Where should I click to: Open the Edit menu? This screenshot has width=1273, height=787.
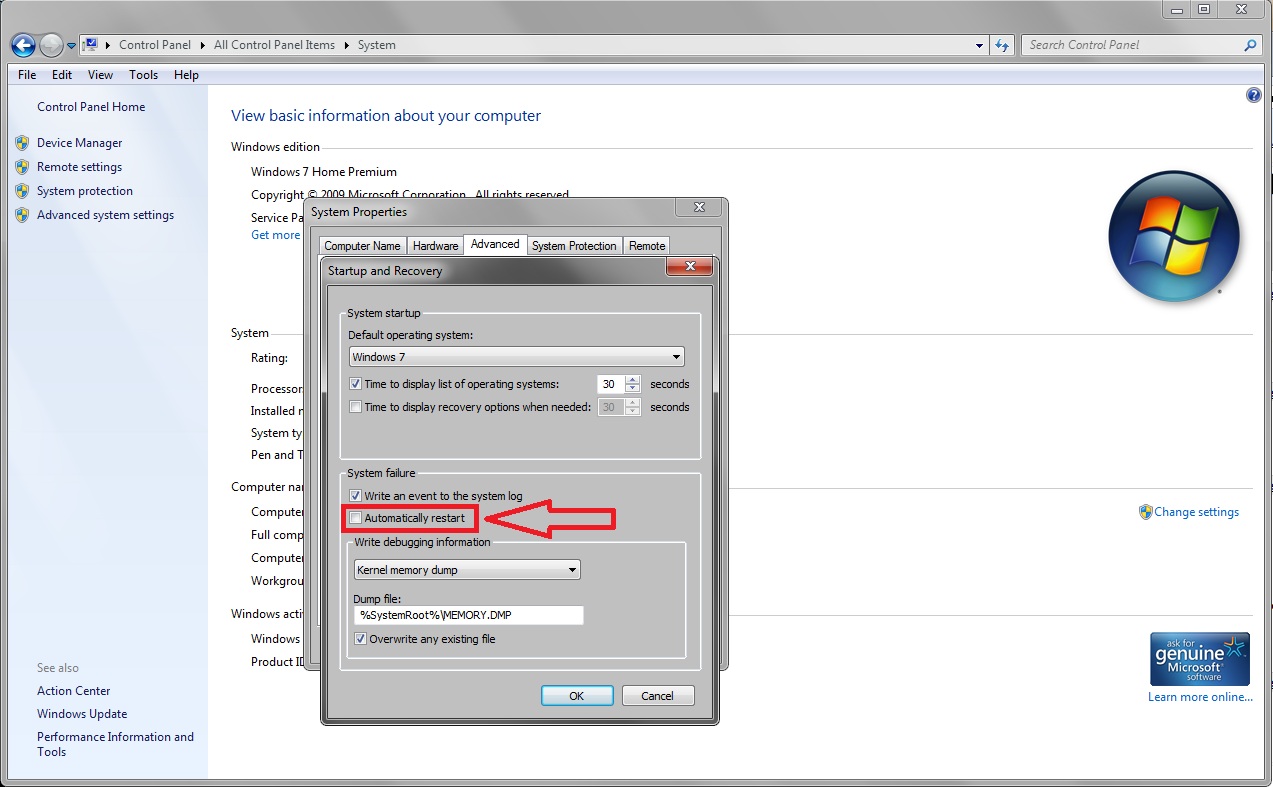[x=62, y=75]
